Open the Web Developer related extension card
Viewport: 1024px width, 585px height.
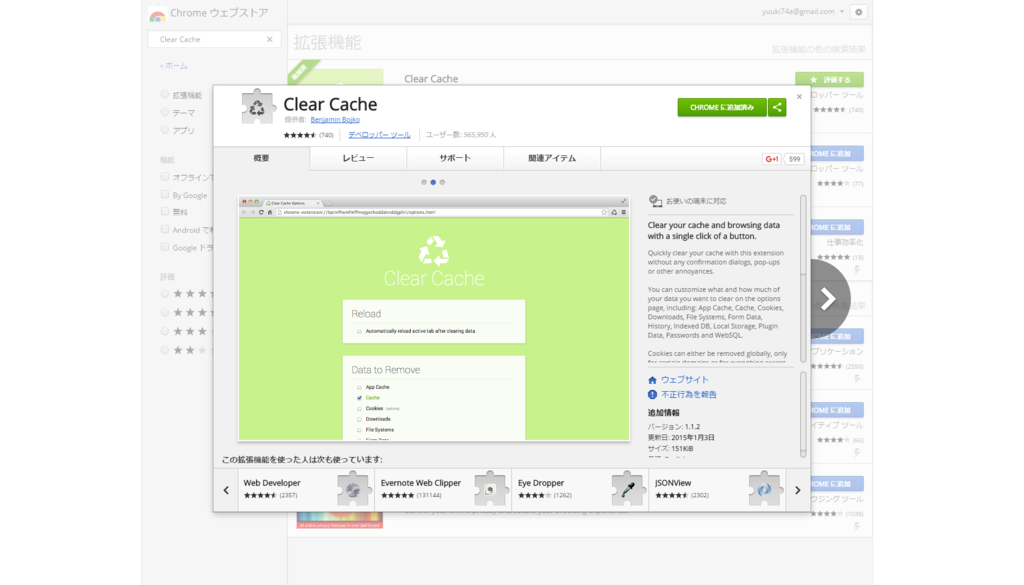306,490
